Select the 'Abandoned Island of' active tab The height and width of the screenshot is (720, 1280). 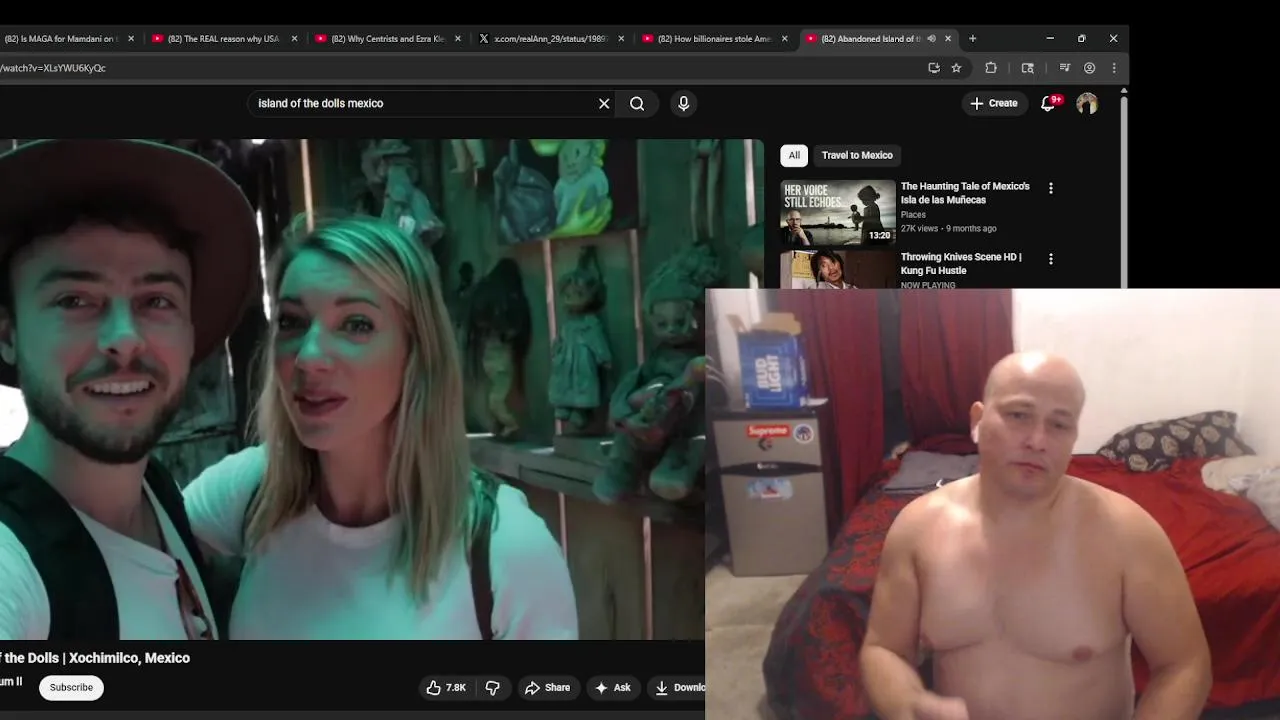(870, 39)
